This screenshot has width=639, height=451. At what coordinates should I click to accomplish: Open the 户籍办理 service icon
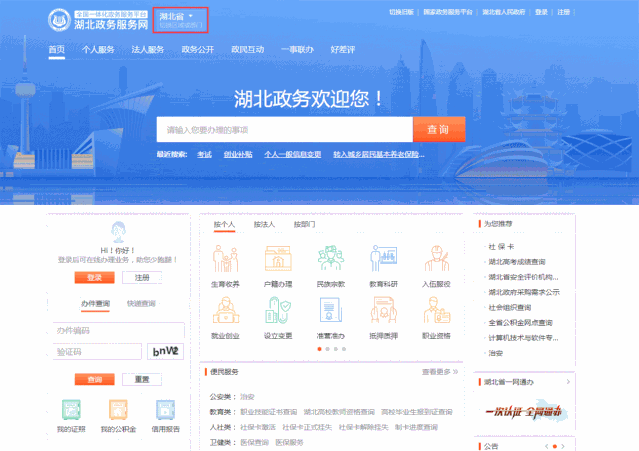pyautogui.click(x=278, y=260)
